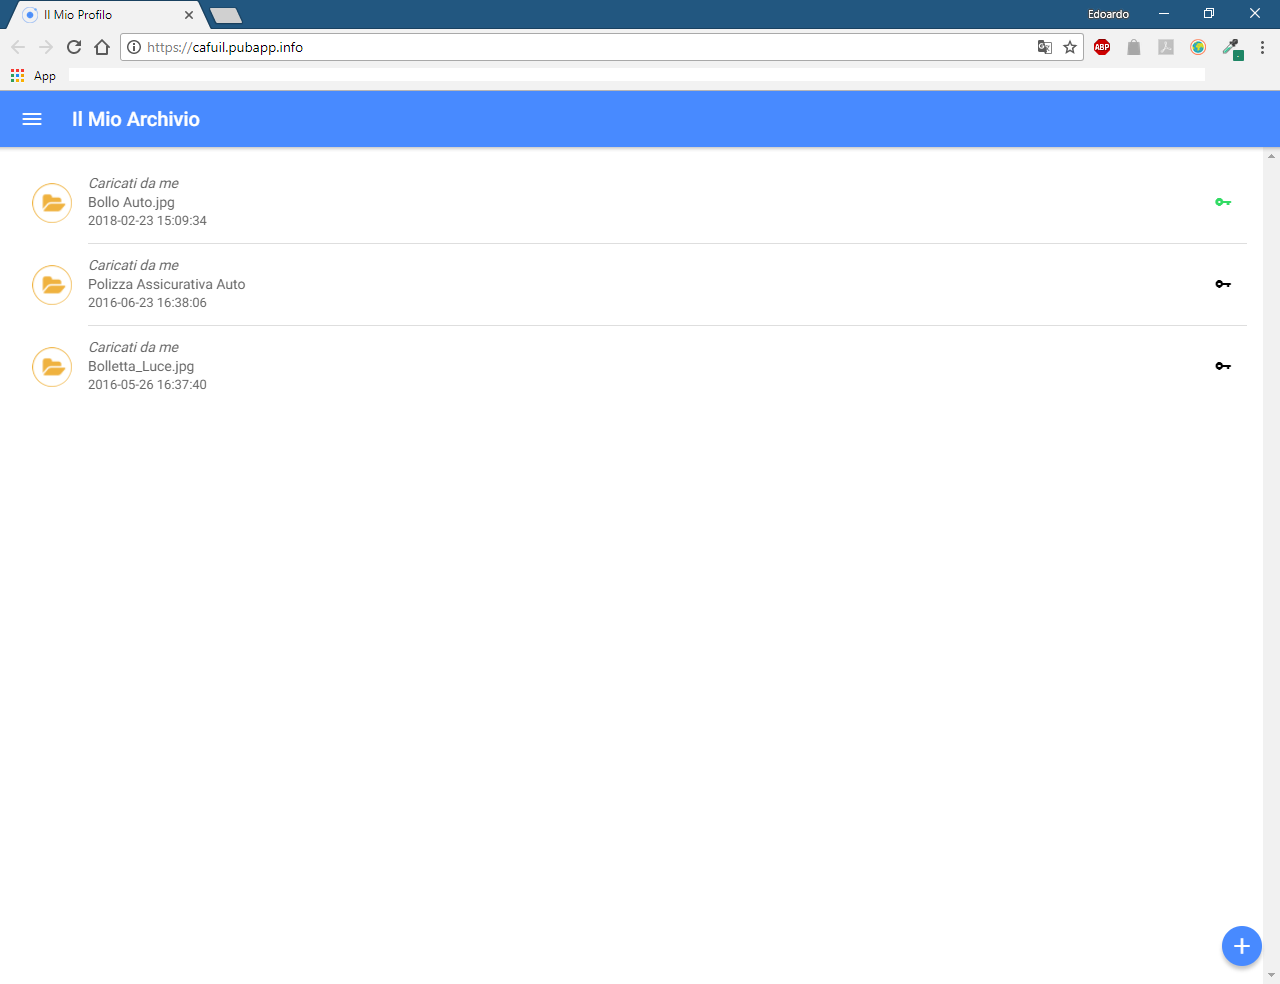Viewport: 1280px width, 984px height.
Task: Reload the page in the browser
Action: [x=74, y=47]
